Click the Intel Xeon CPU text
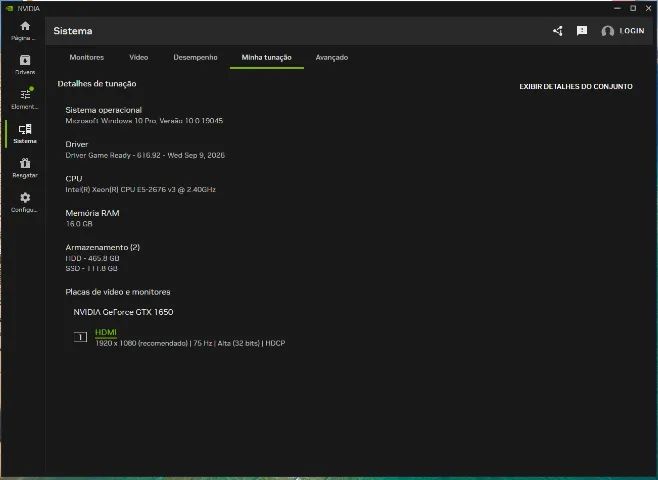 click(141, 190)
